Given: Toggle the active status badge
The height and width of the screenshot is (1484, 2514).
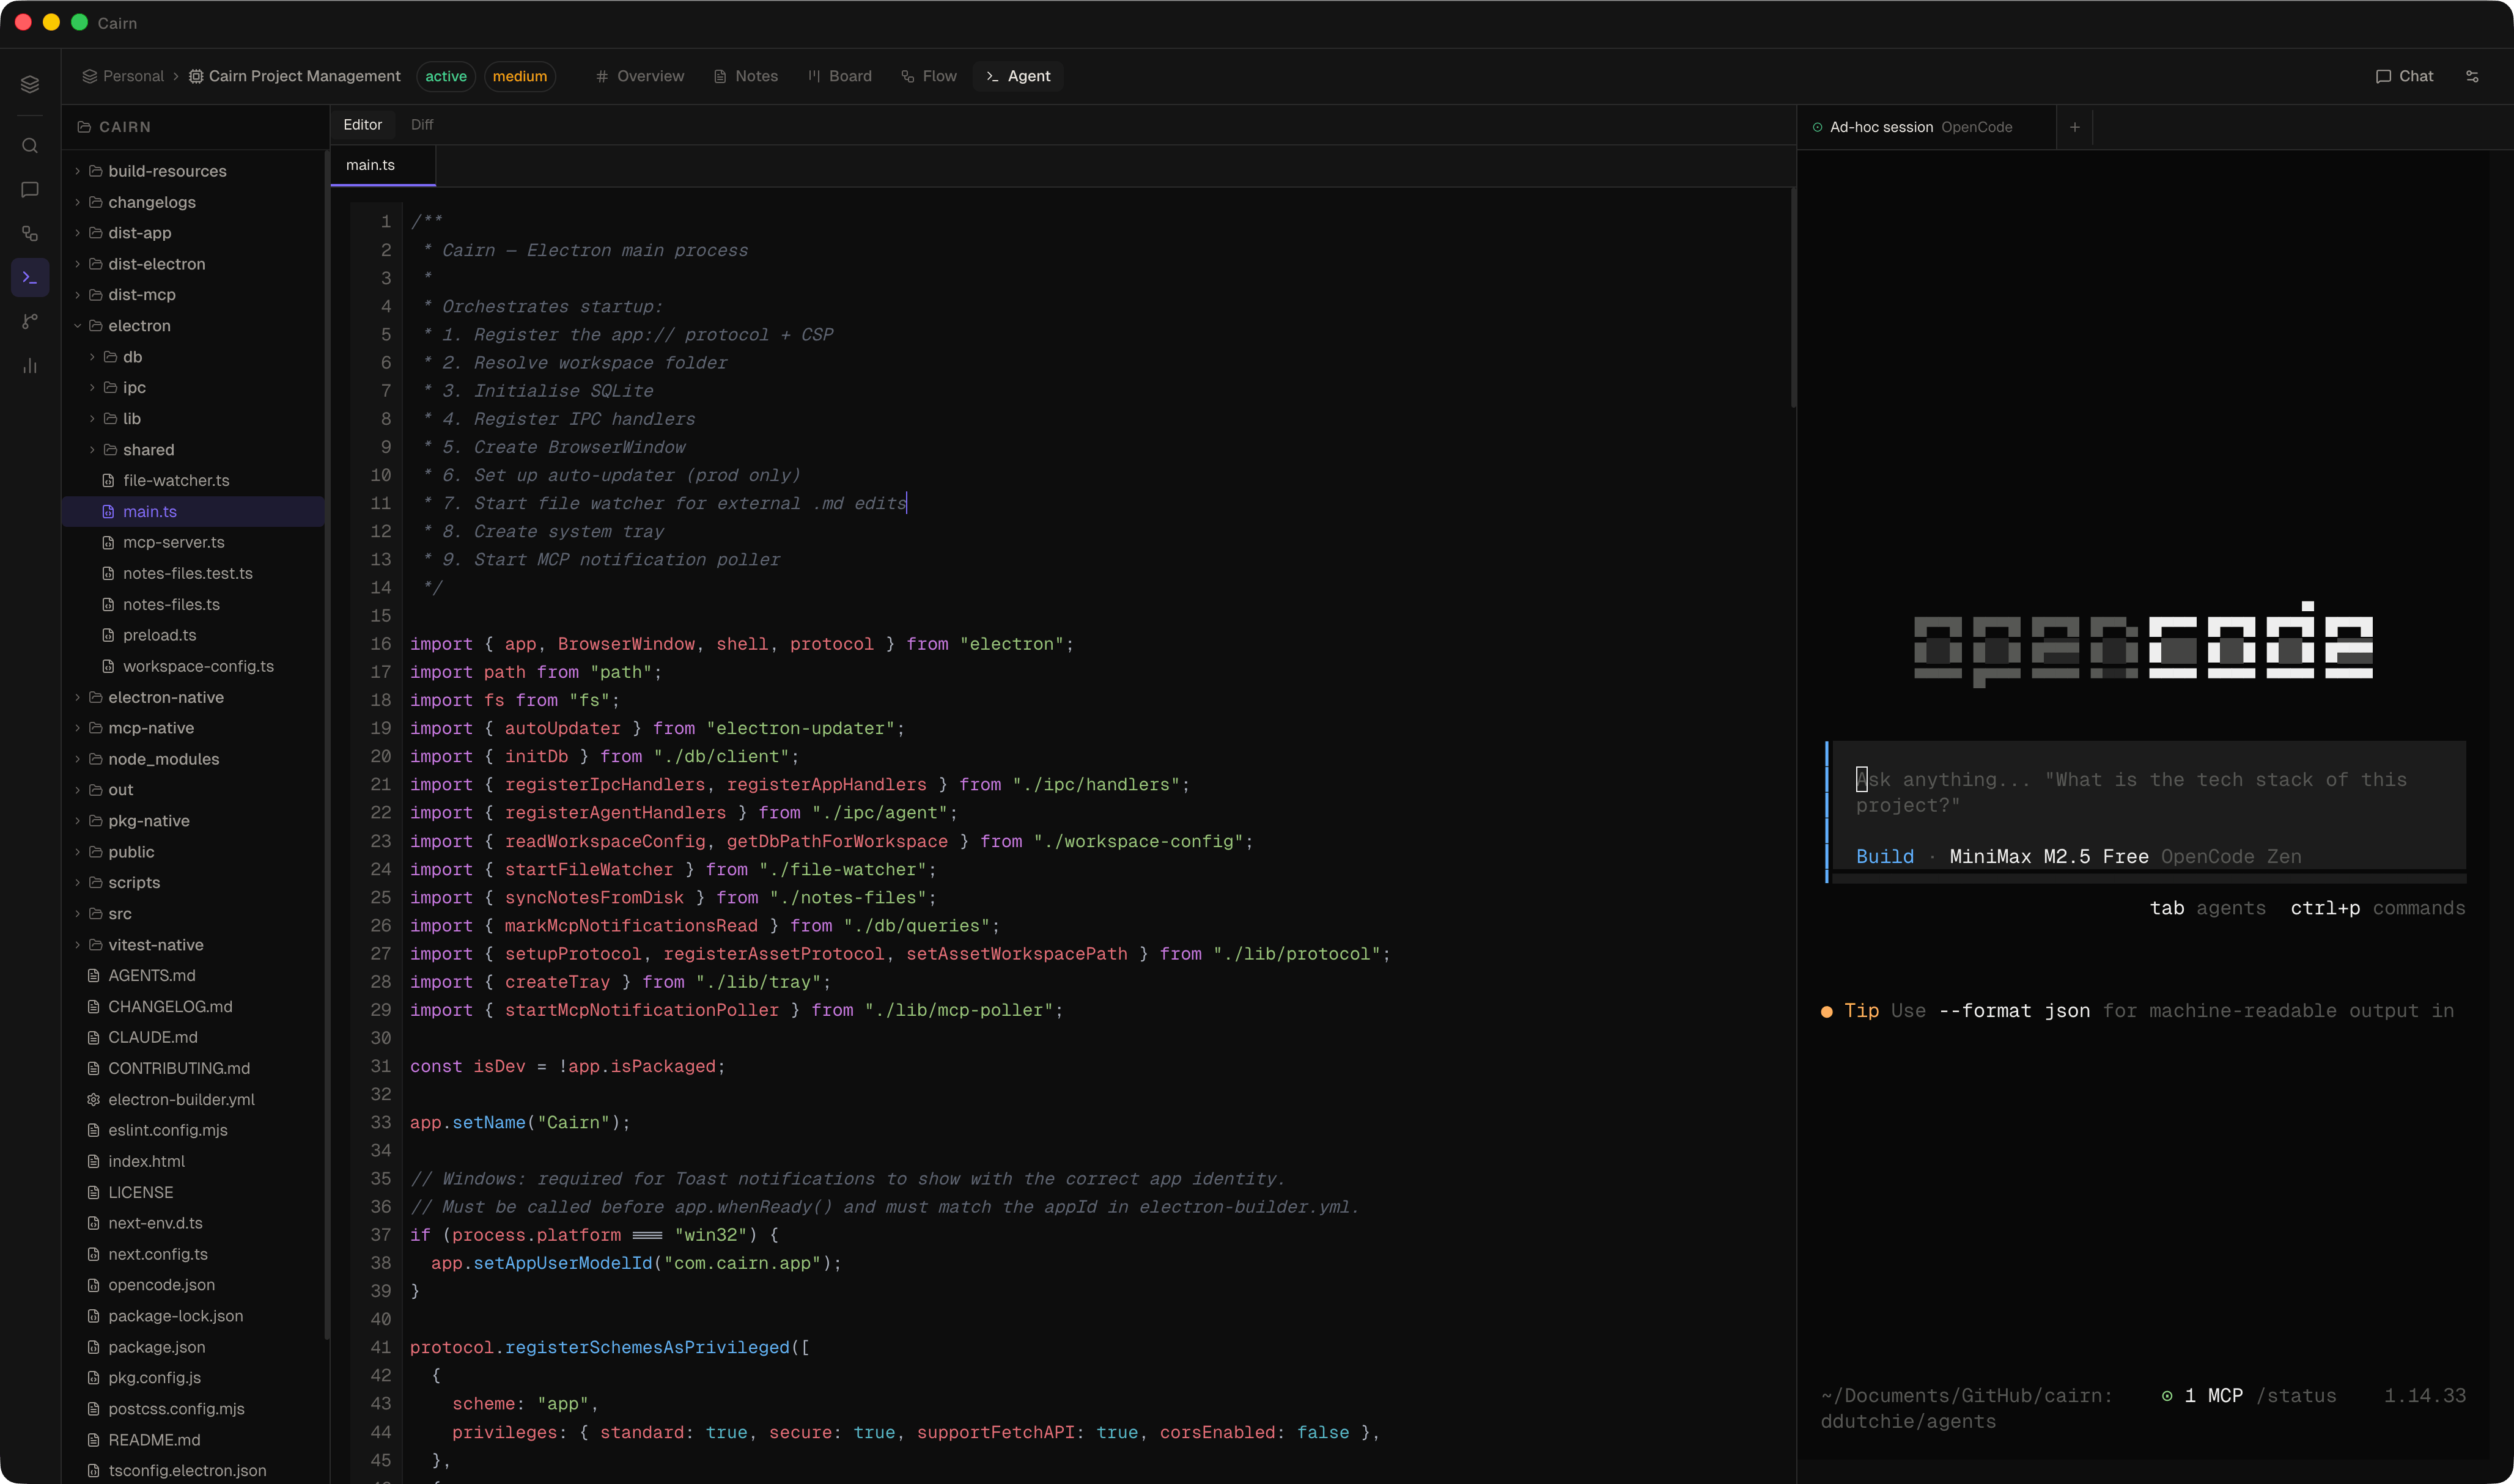Looking at the screenshot, I should [446, 76].
